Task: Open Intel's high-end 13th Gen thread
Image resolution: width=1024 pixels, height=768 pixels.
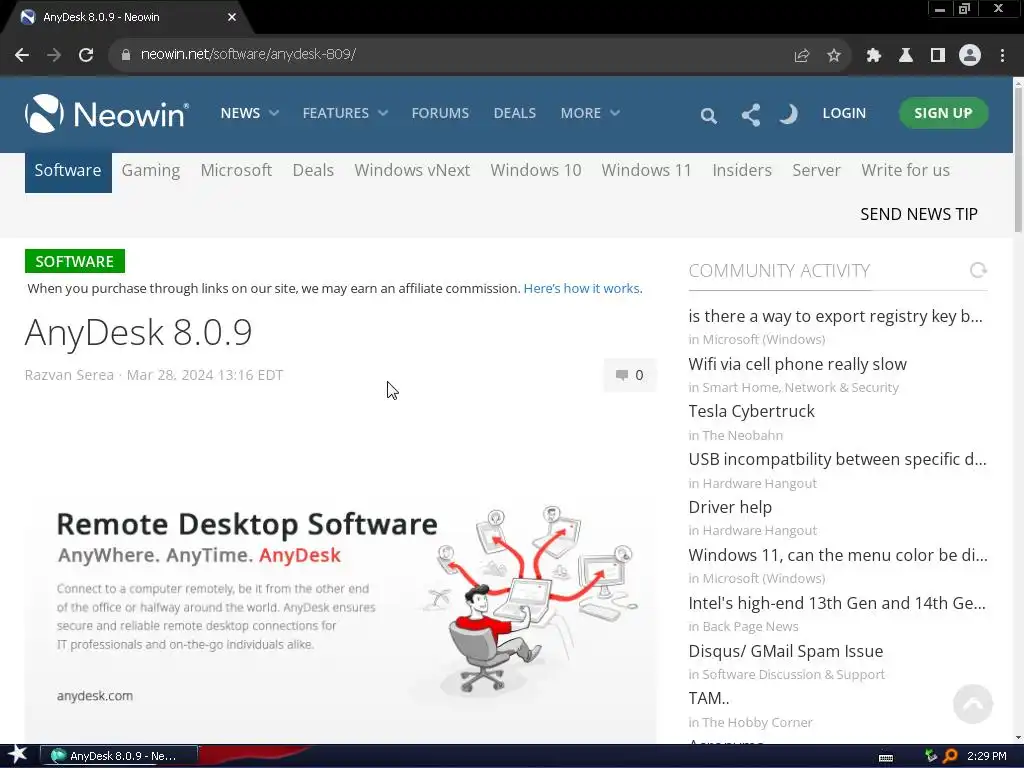Action: click(837, 603)
